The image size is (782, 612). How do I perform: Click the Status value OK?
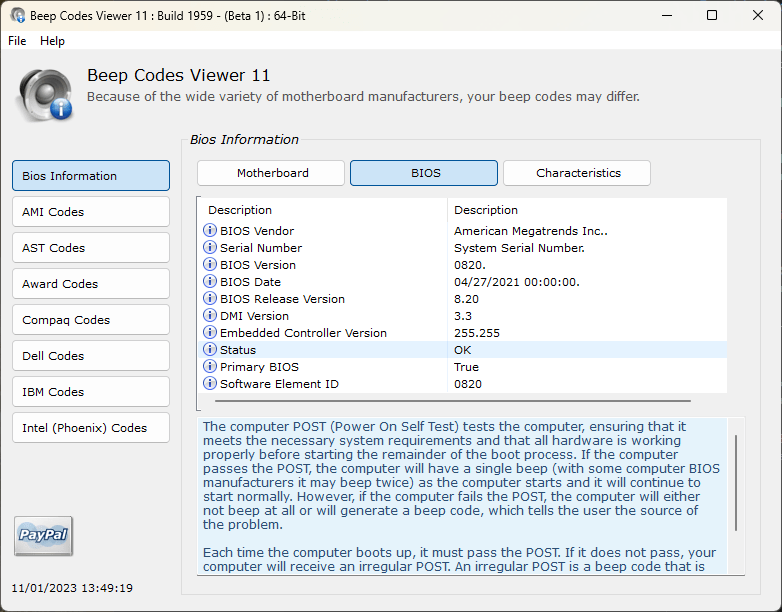[x=462, y=350]
